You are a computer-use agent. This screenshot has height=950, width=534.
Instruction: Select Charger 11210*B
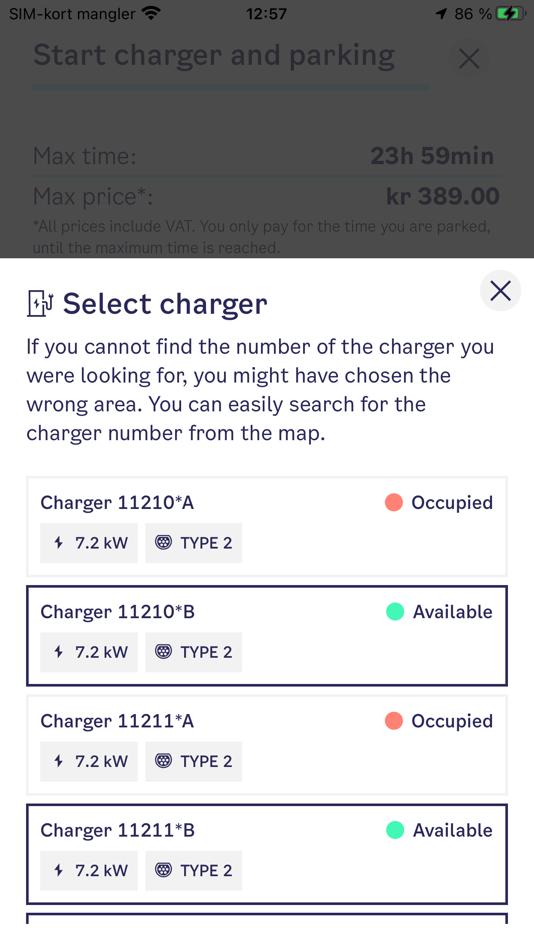point(267,636)
